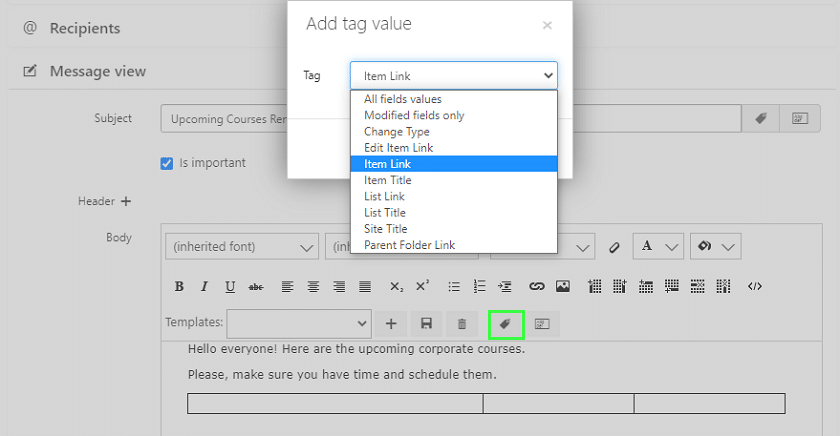Screen dimensions: 840x436
Task: Click the 'Please, make sure' body line
Action: pos(342,375)
